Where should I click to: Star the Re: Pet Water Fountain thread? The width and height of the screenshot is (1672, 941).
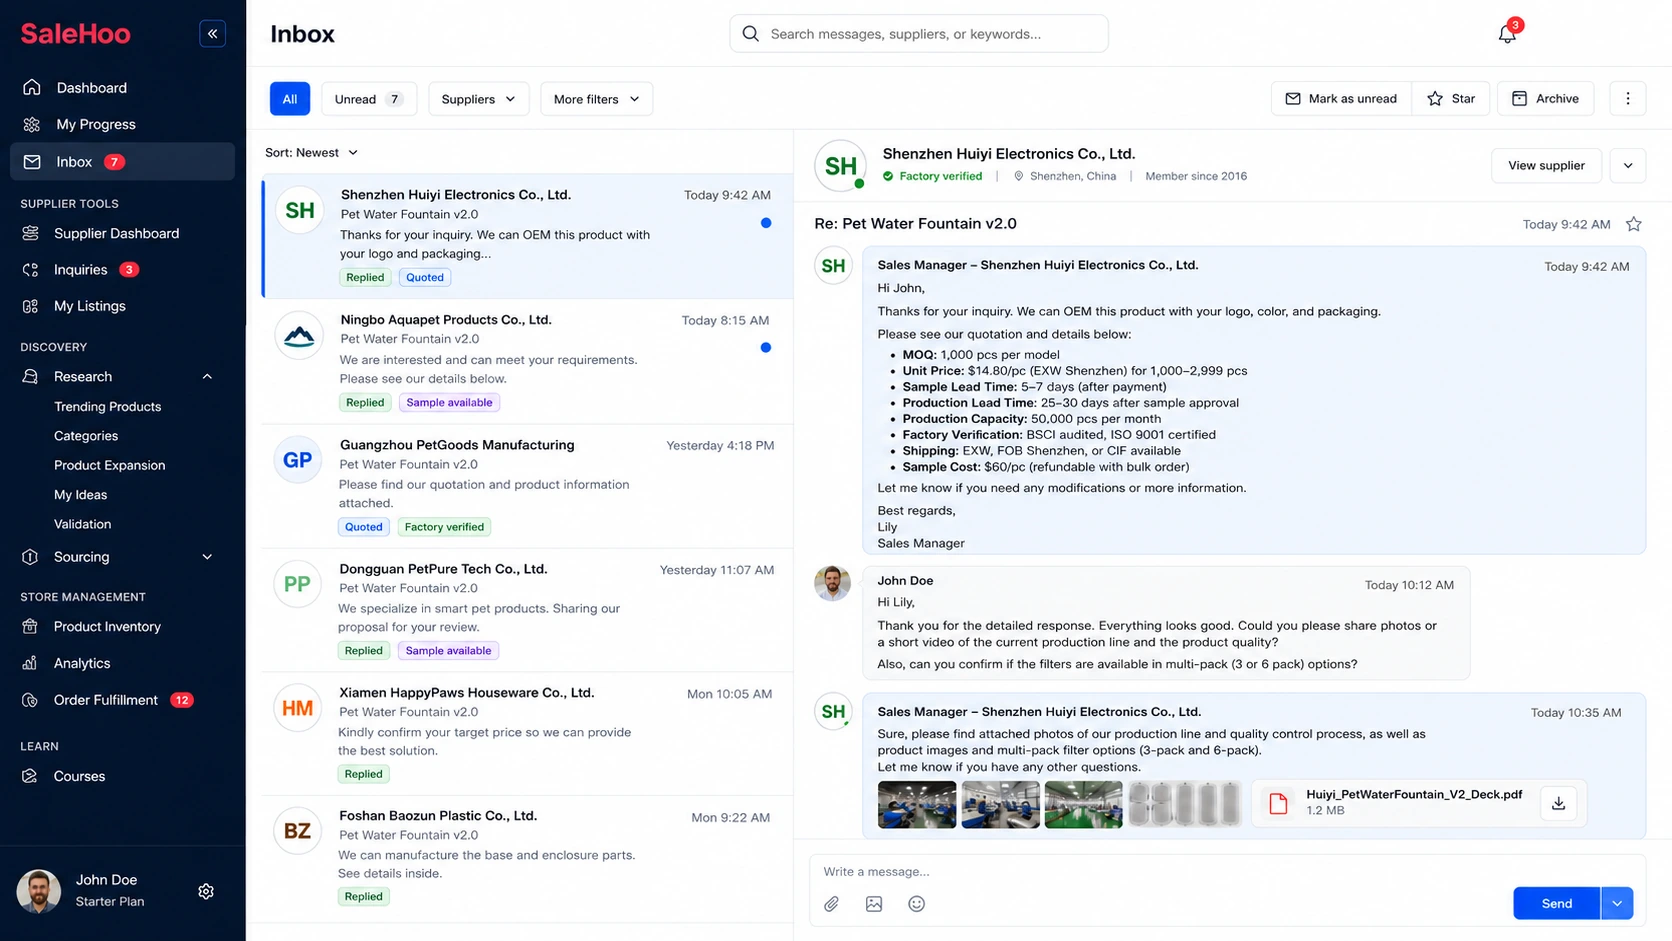coord(1634,224)
